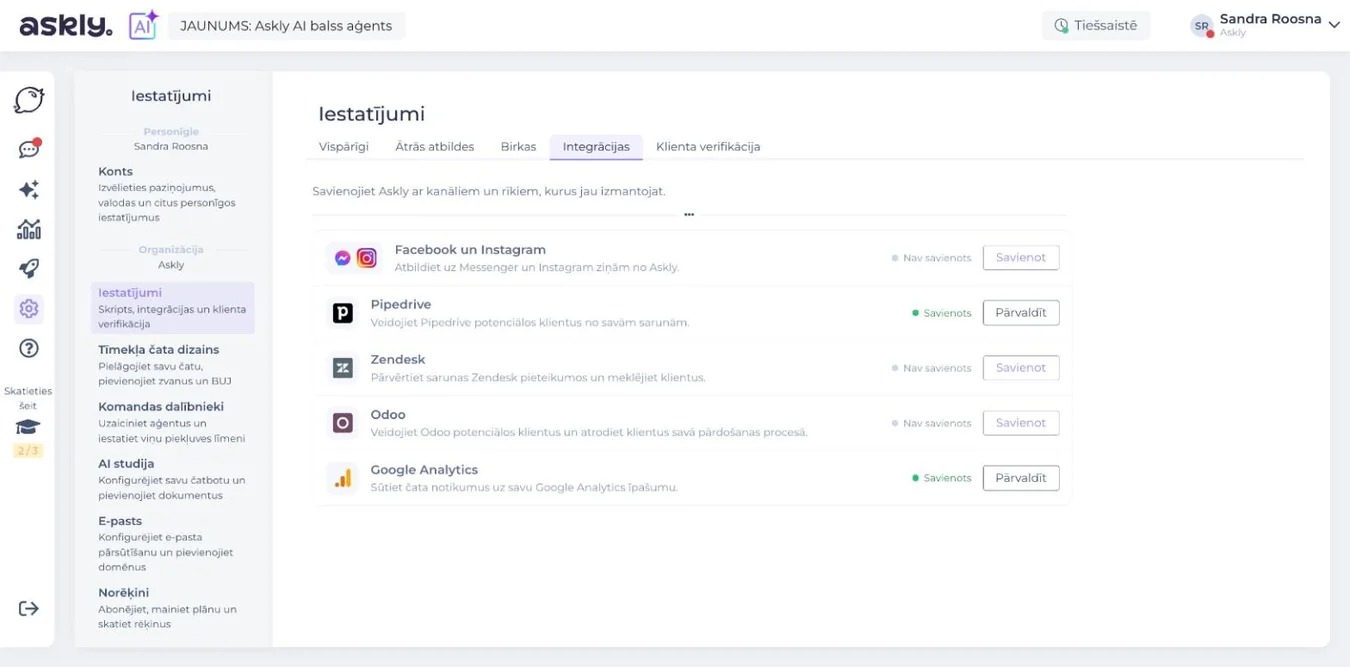
Task: Open Norēķini billing section
Action: pyautogui.click(x=172, y=608)
